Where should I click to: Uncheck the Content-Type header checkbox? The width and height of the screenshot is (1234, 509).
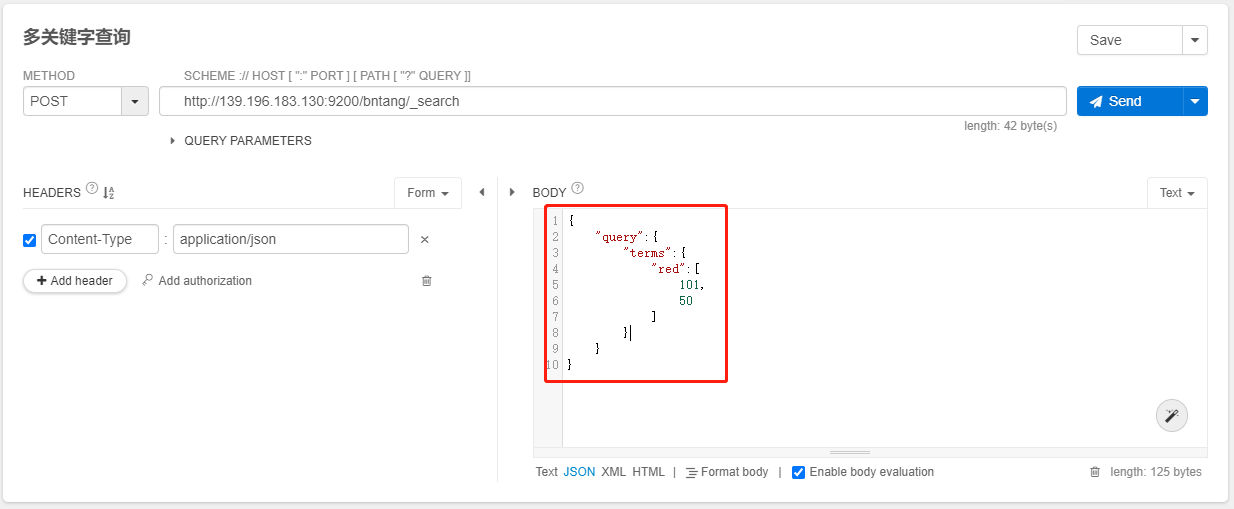(30, 240)
